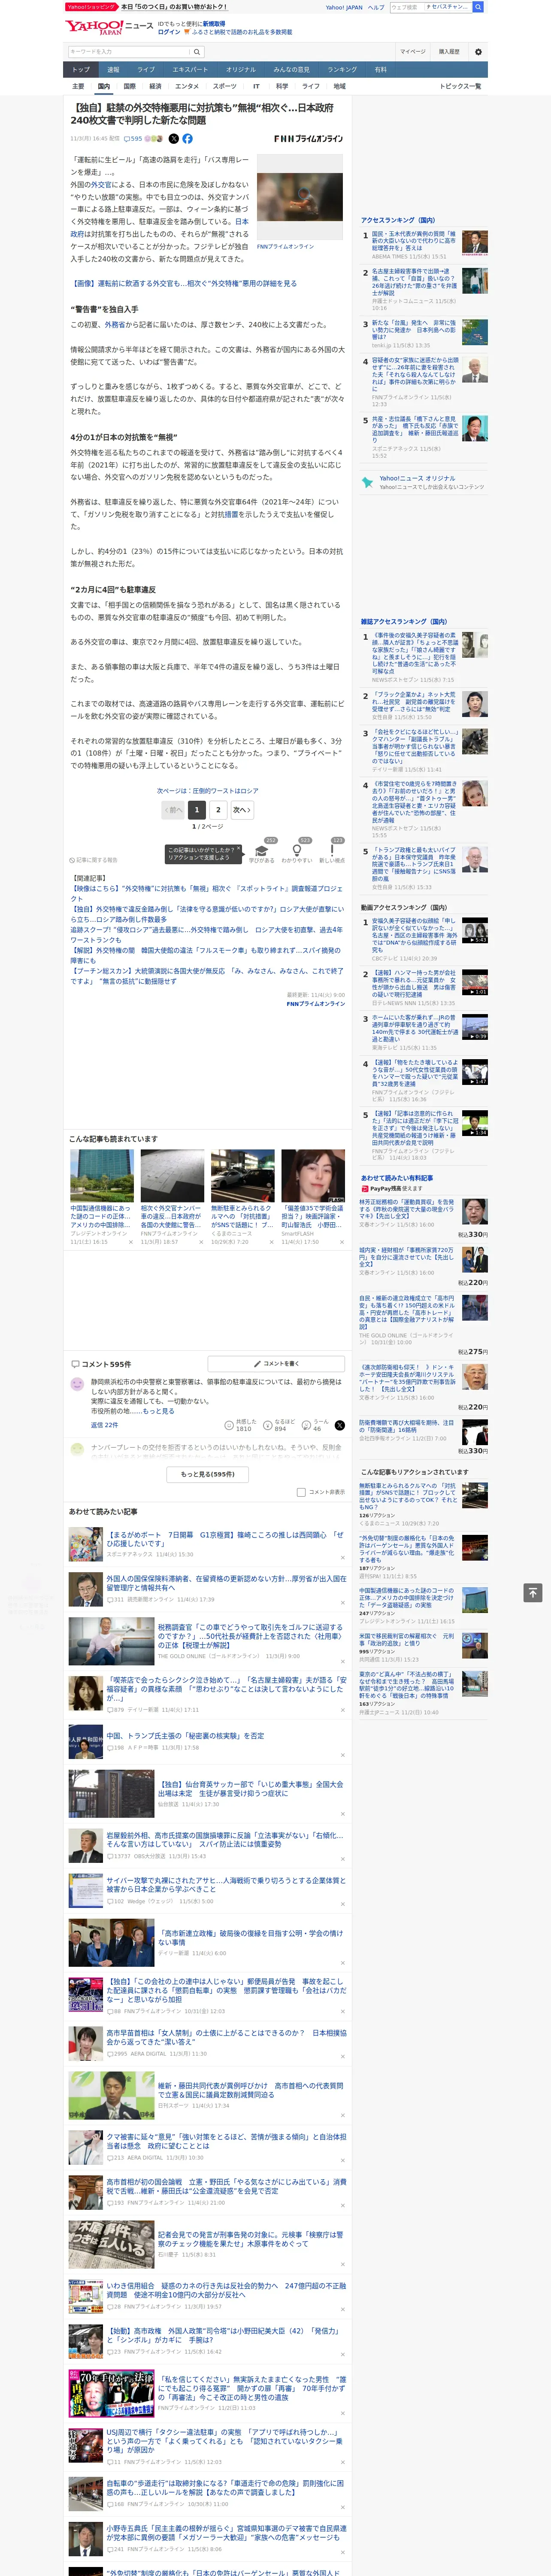551x2576 pixels.
Task: Report article via 記事に関する報告
Action: 94,860
